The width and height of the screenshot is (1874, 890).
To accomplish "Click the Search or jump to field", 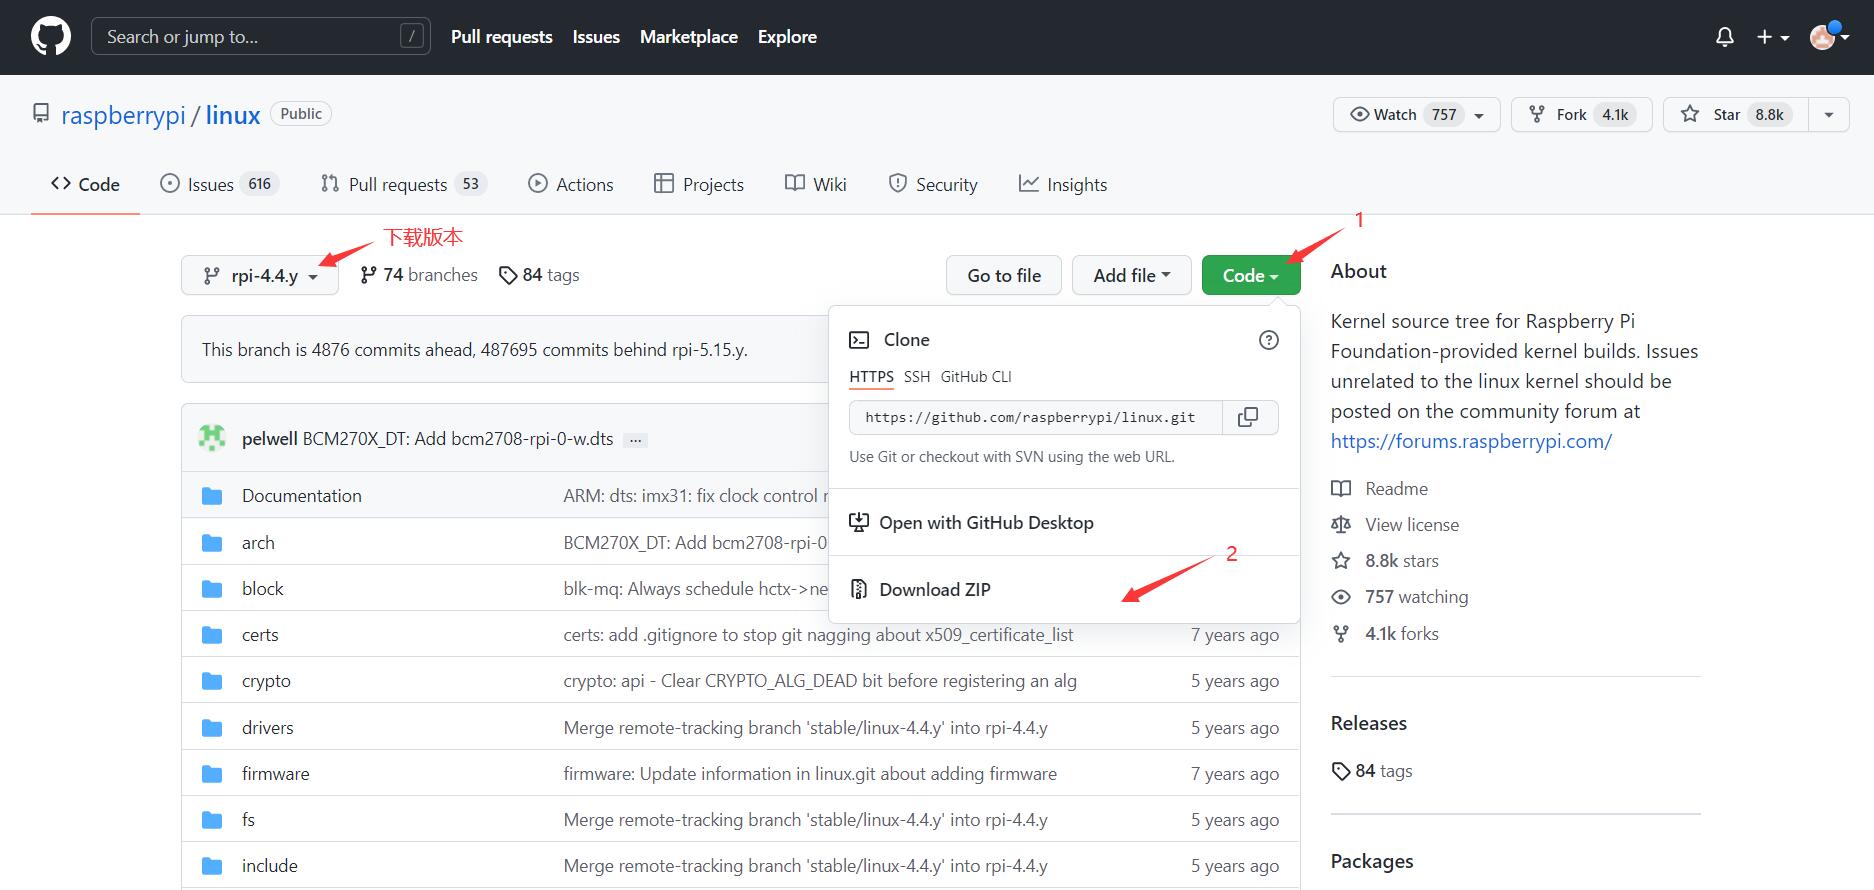I will (x=261, y=37).
